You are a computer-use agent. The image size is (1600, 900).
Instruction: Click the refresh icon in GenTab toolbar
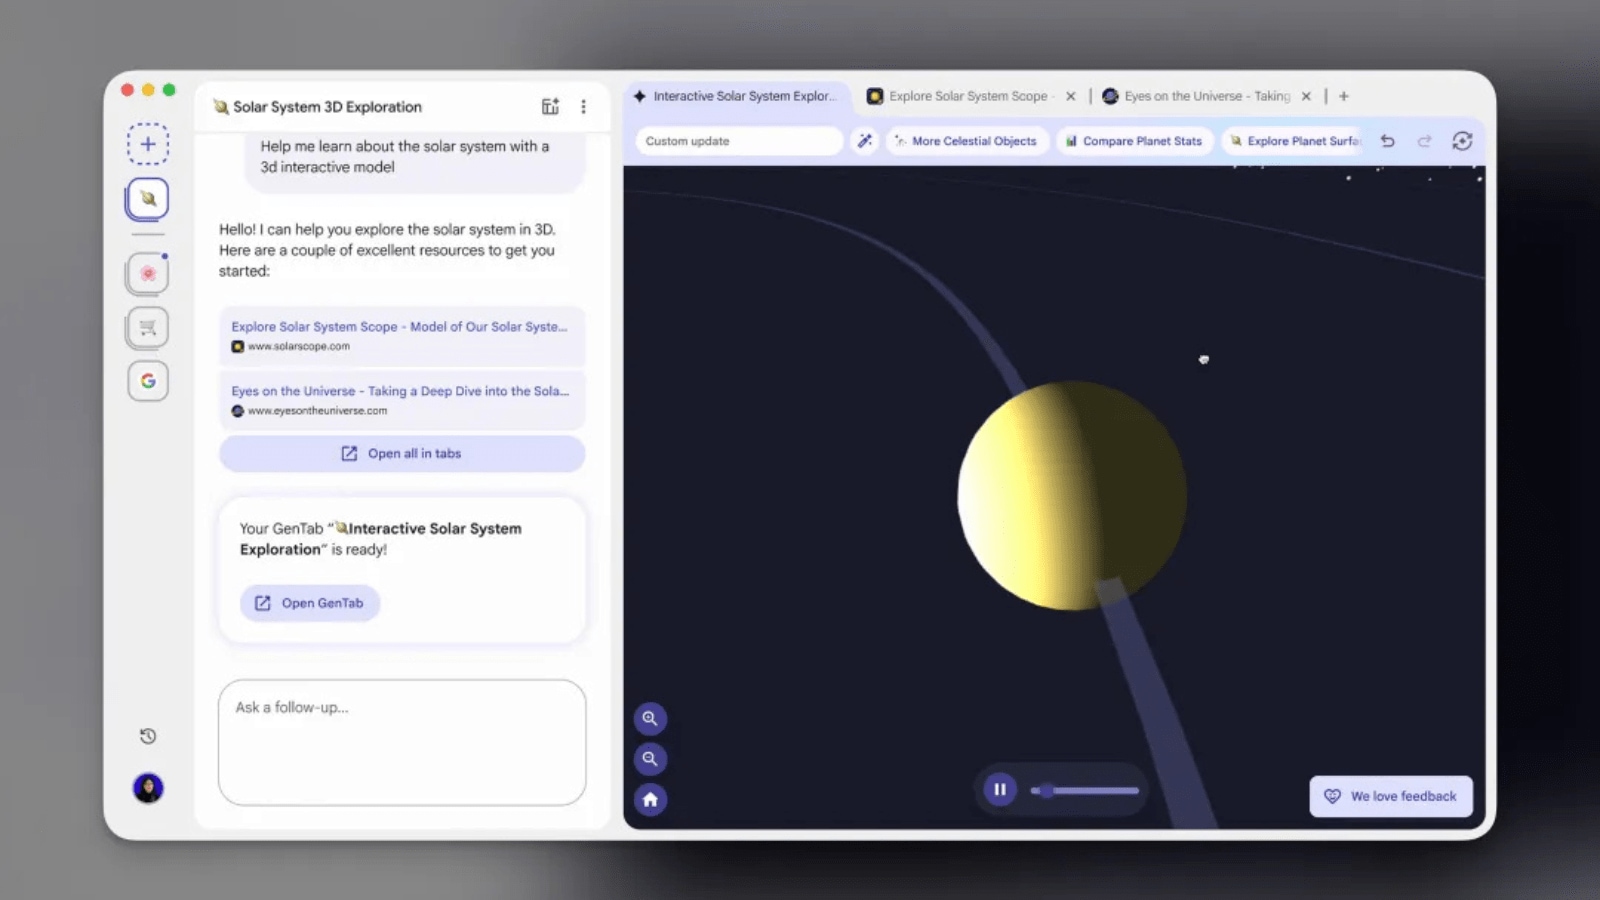[x=1462, y=141]
